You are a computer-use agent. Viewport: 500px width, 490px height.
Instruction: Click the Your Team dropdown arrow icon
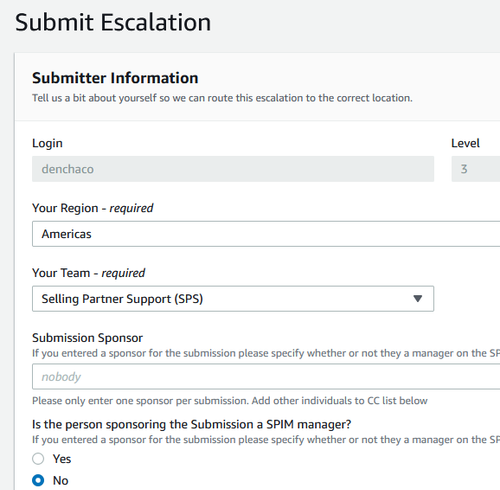pyautogui.click(x=417, y=298)
